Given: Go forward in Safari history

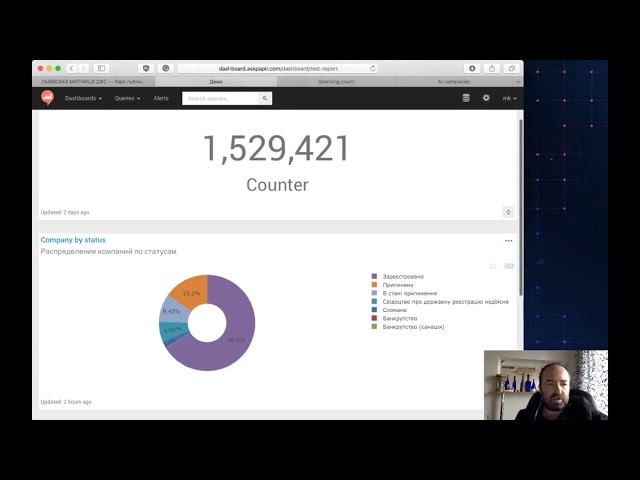Looking at the screenshot, I should coord(83,68).
